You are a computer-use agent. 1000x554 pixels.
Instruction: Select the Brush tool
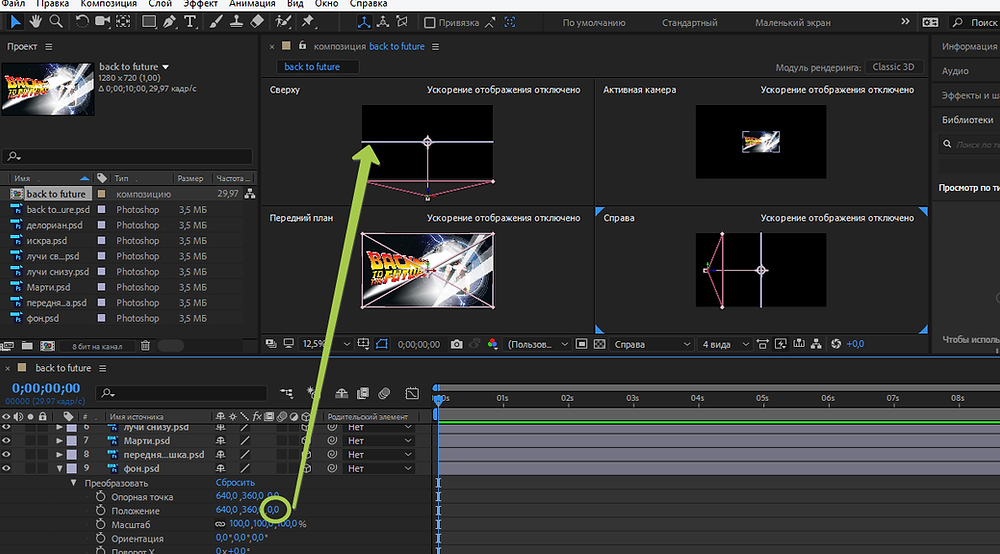click(216, 22)
